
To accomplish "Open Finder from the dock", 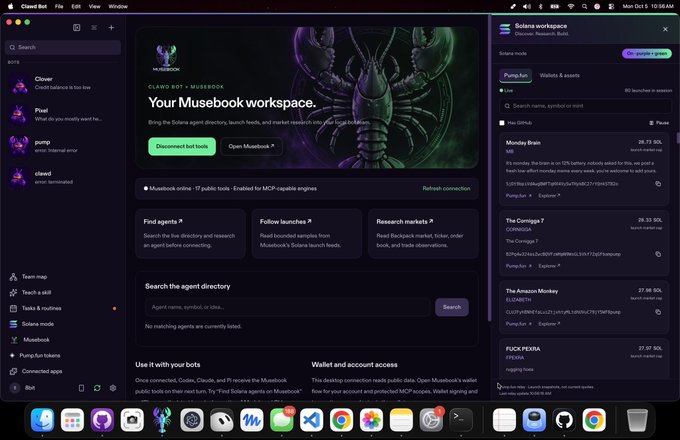I will [42, 420].
